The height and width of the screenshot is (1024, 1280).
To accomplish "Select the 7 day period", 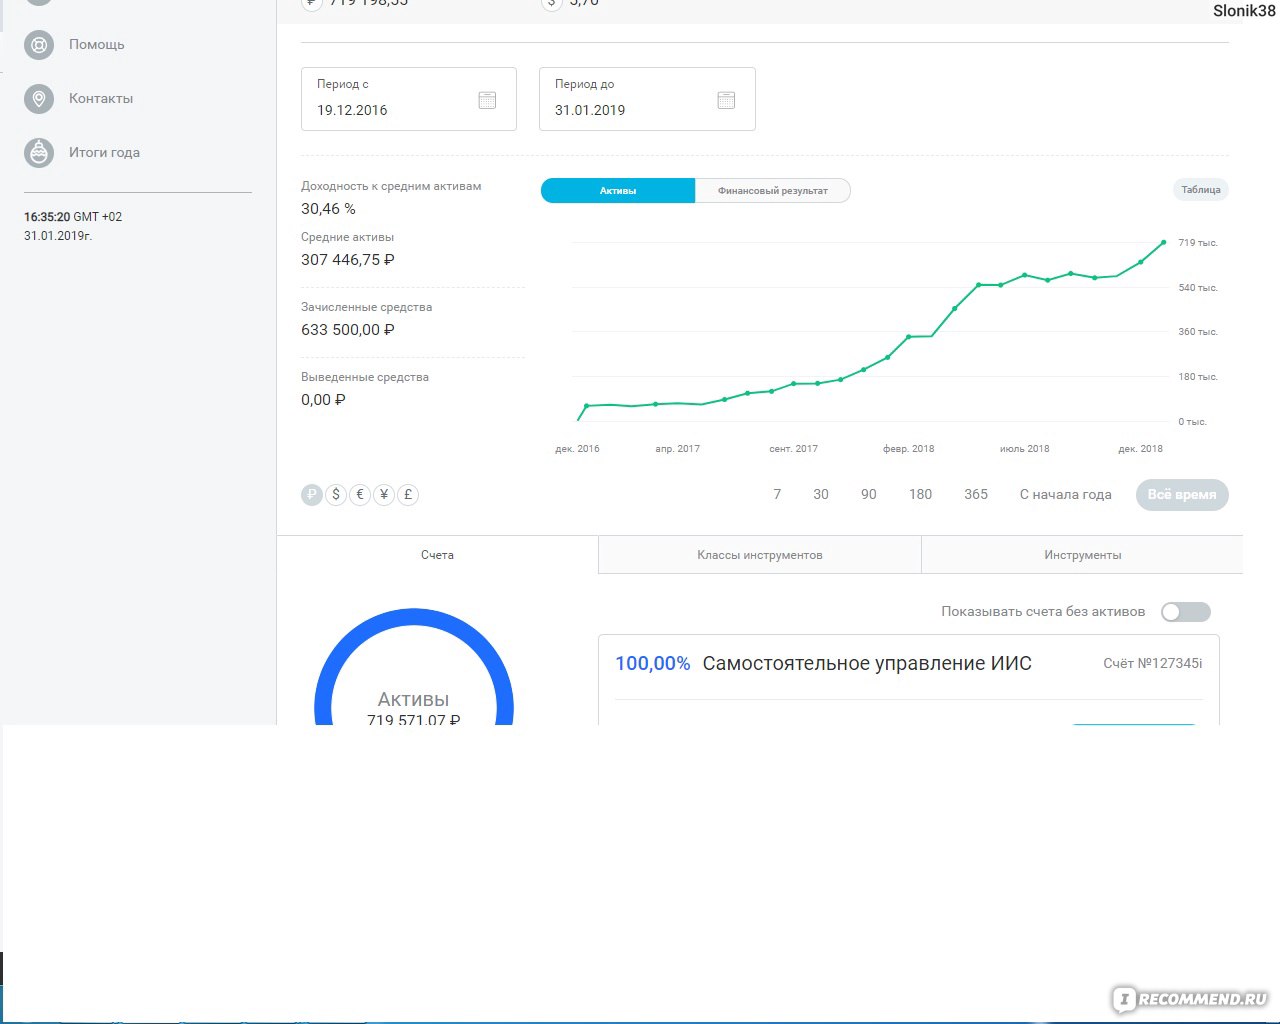I will [777, 495].
